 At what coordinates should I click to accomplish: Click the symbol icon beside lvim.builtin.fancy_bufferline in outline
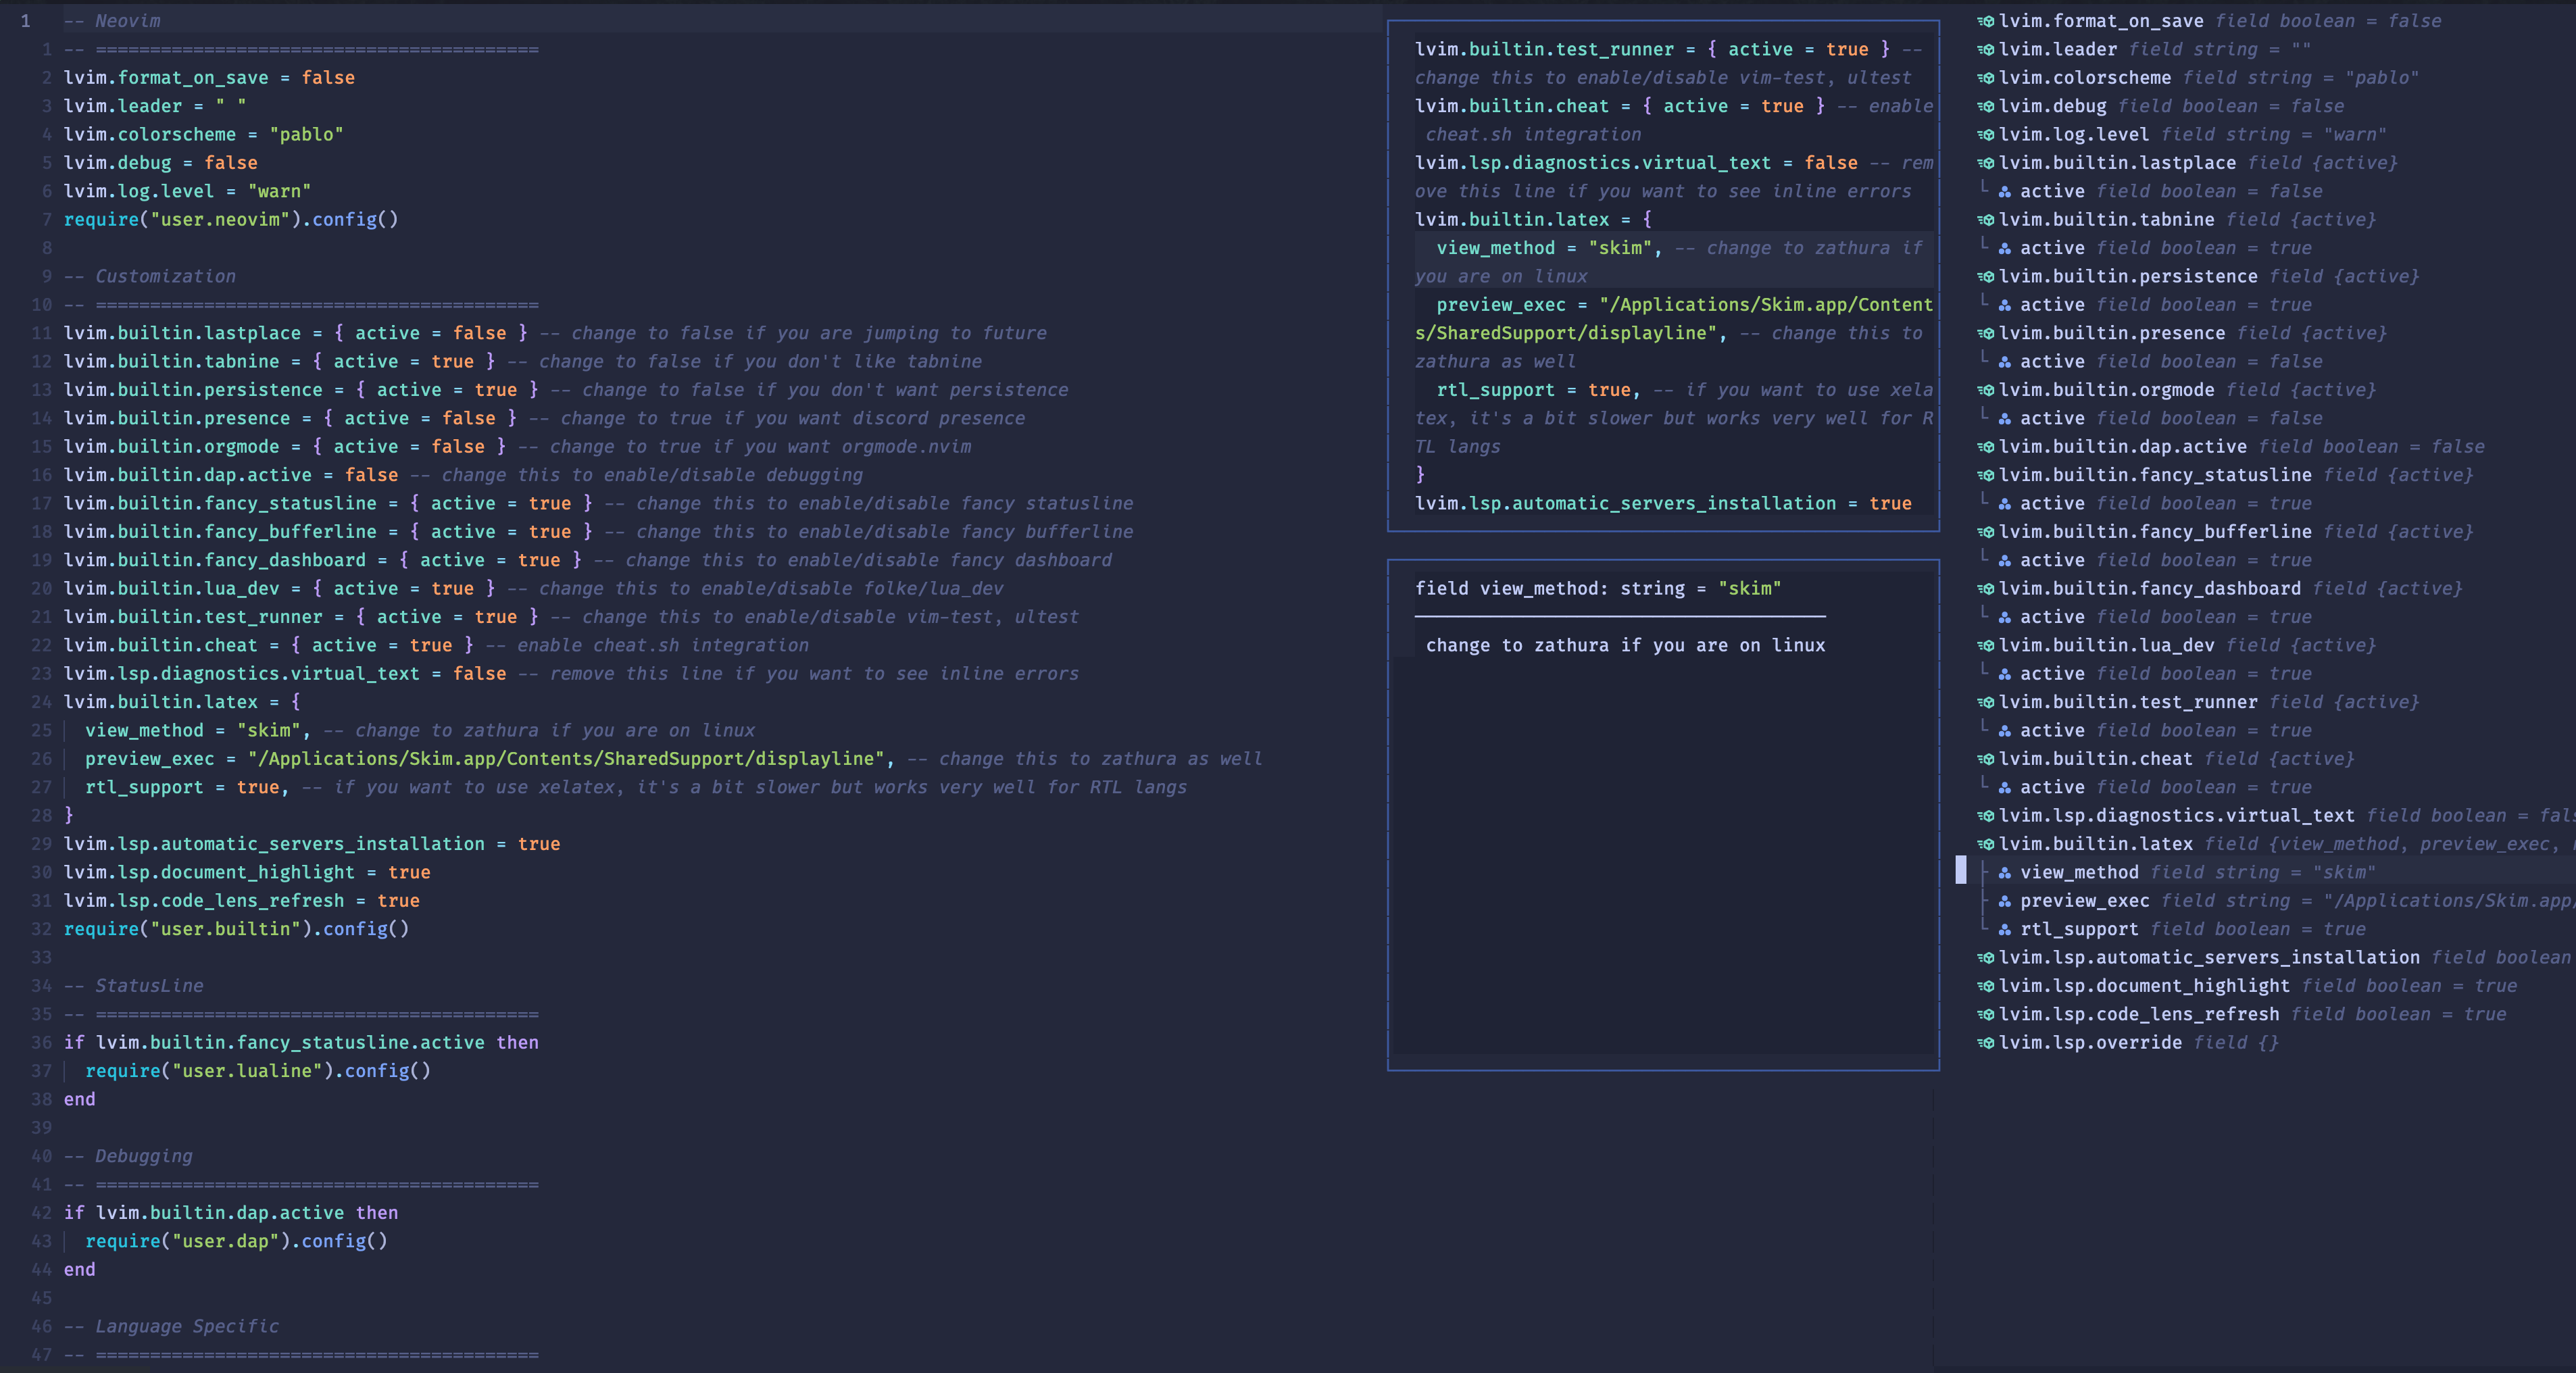[x=1985, y=532]
